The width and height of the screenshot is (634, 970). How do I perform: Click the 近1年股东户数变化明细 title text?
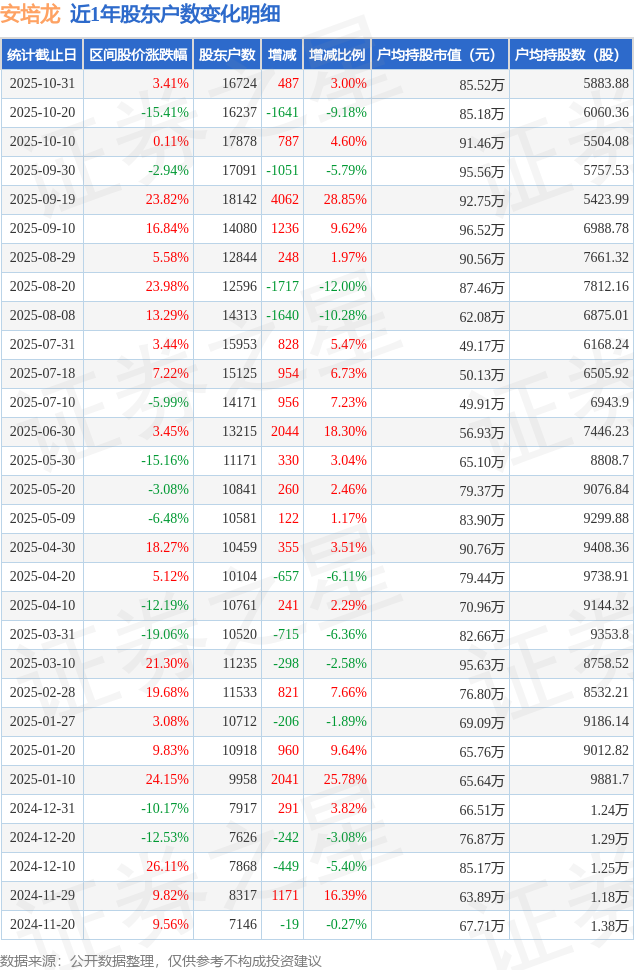pyautogui.click(x=175, y=14)
